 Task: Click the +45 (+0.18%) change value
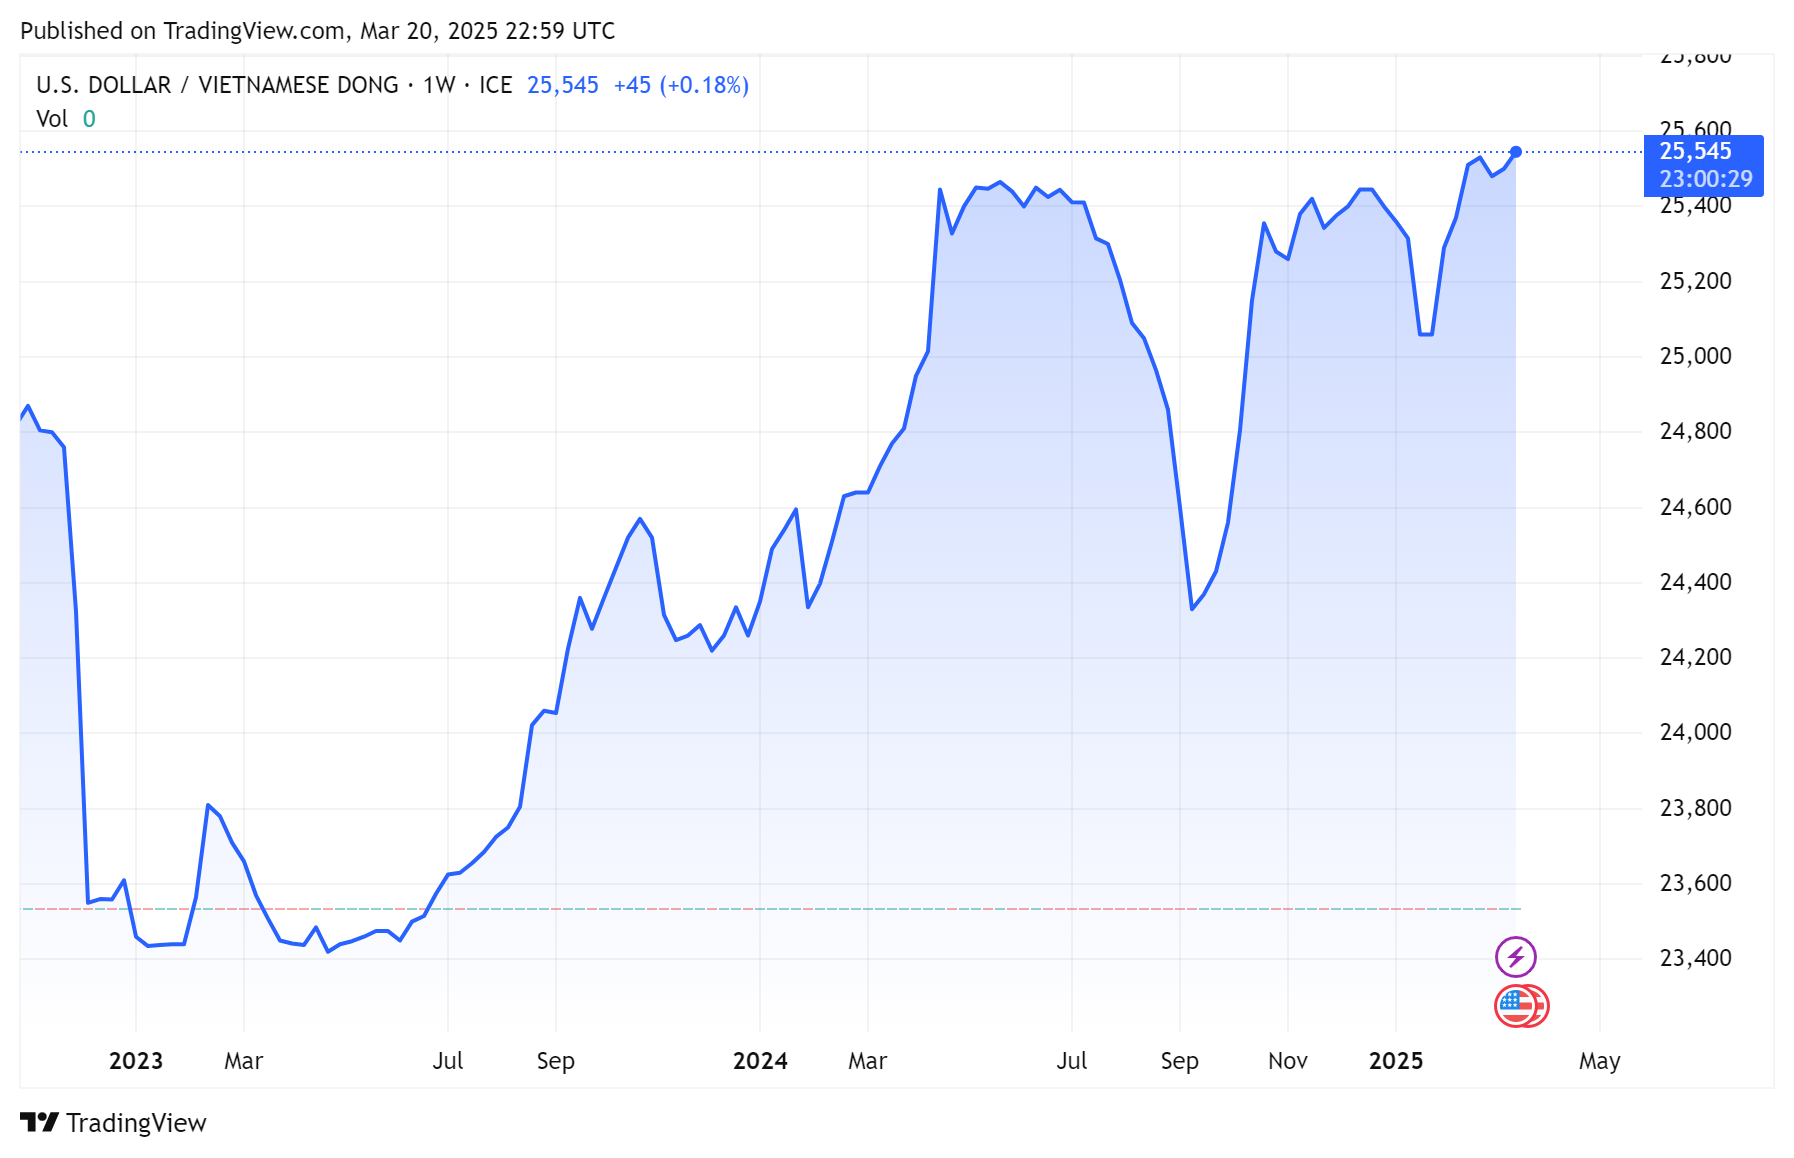(x=681, y=85)
